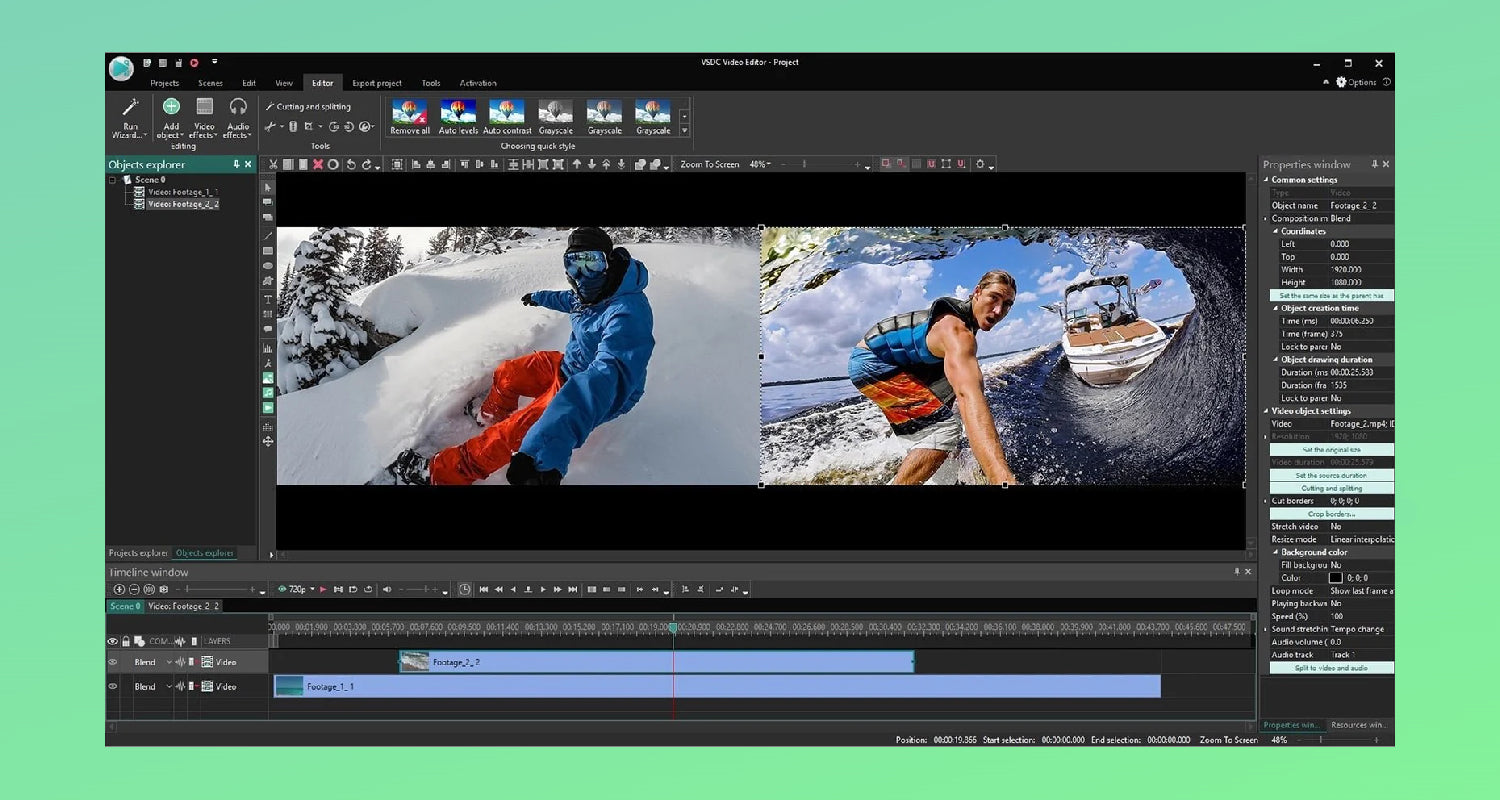Select the text T tool in left toolbar
The image size is (1500, 800).
pos(268,298)
